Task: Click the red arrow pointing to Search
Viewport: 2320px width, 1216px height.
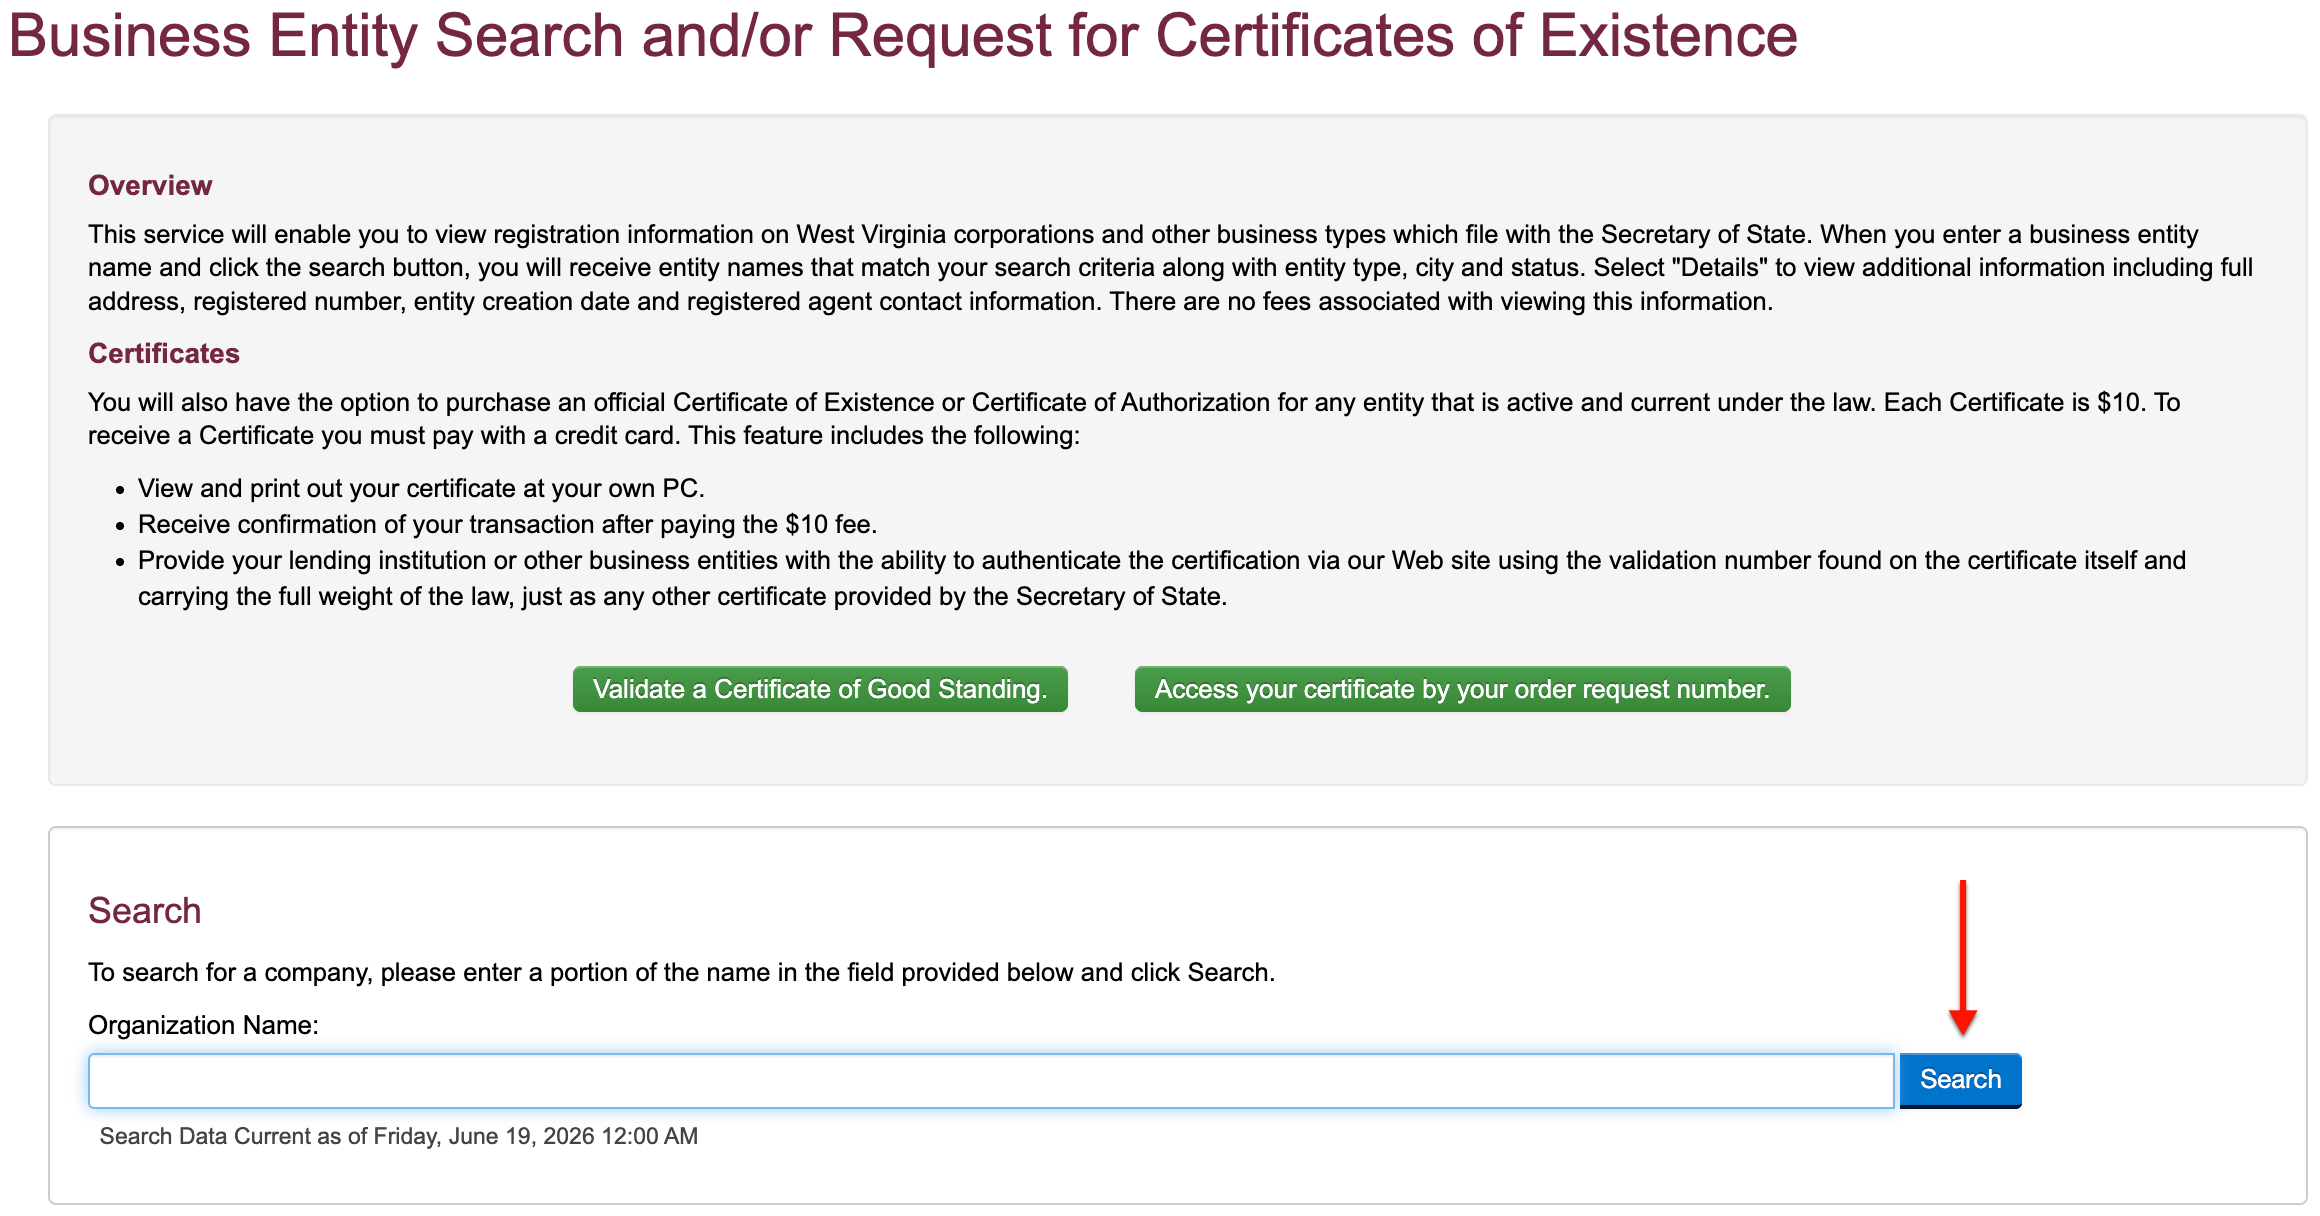Action: (1963, 958)
